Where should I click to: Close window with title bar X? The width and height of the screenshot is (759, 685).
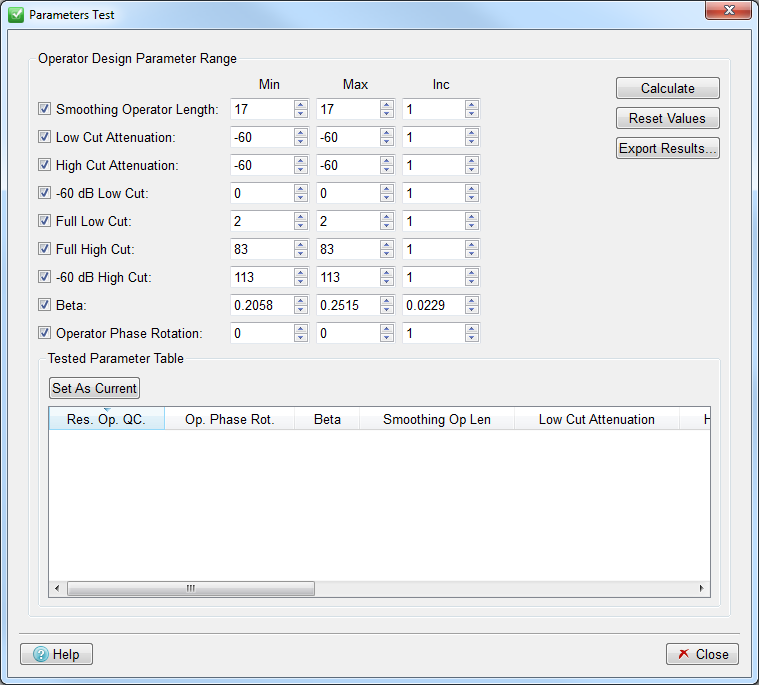(729, 10)
